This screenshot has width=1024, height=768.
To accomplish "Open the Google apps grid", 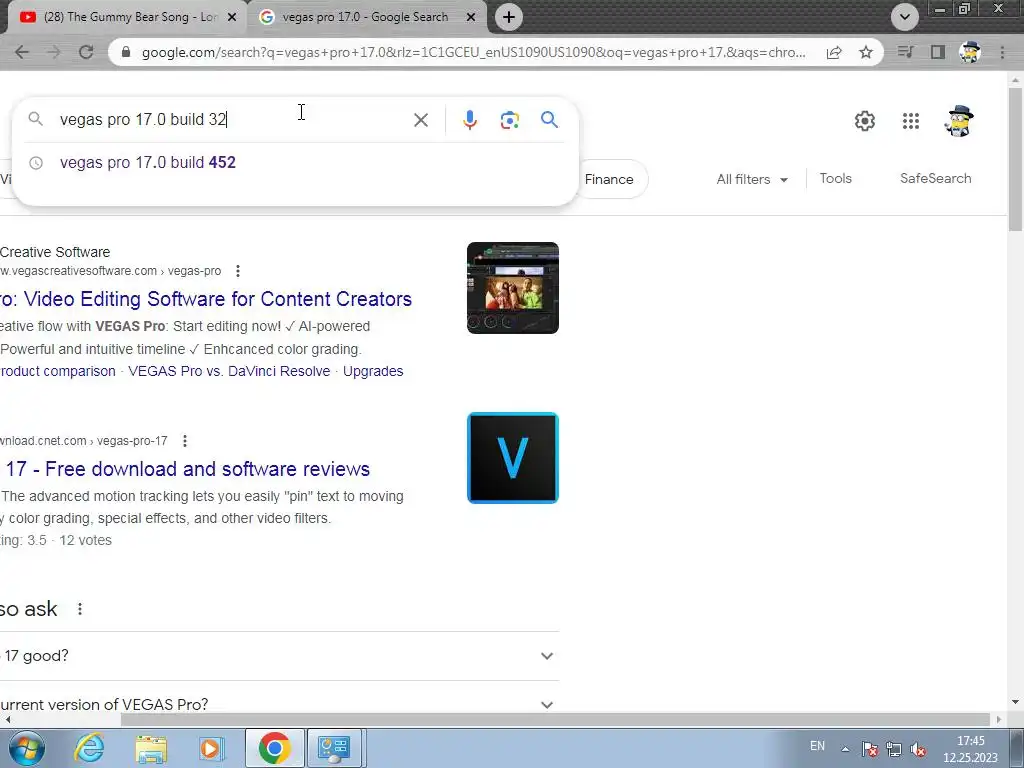I will pyautogui.click(x=910, y=121).
